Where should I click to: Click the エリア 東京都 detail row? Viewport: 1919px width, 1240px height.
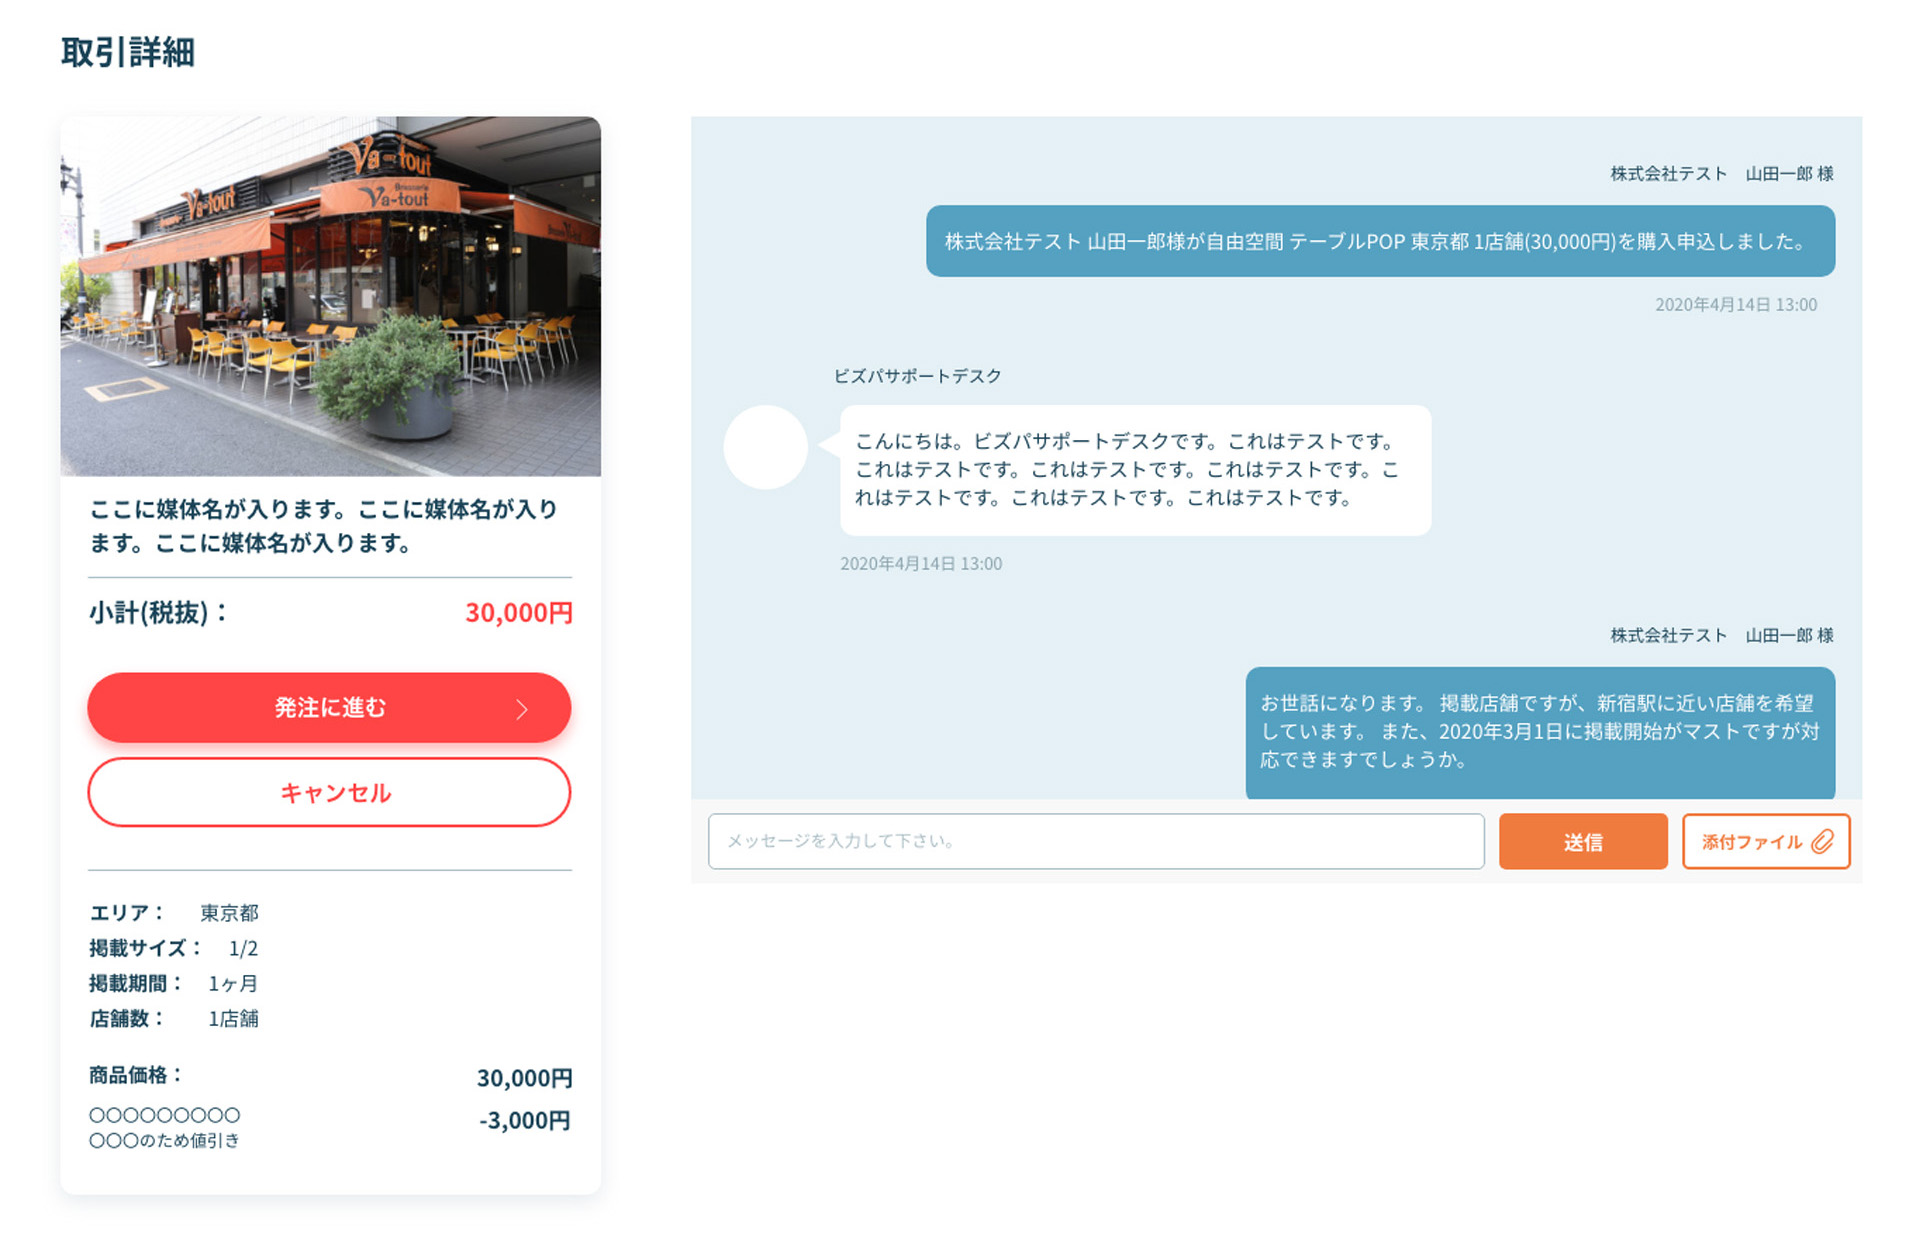175,912
